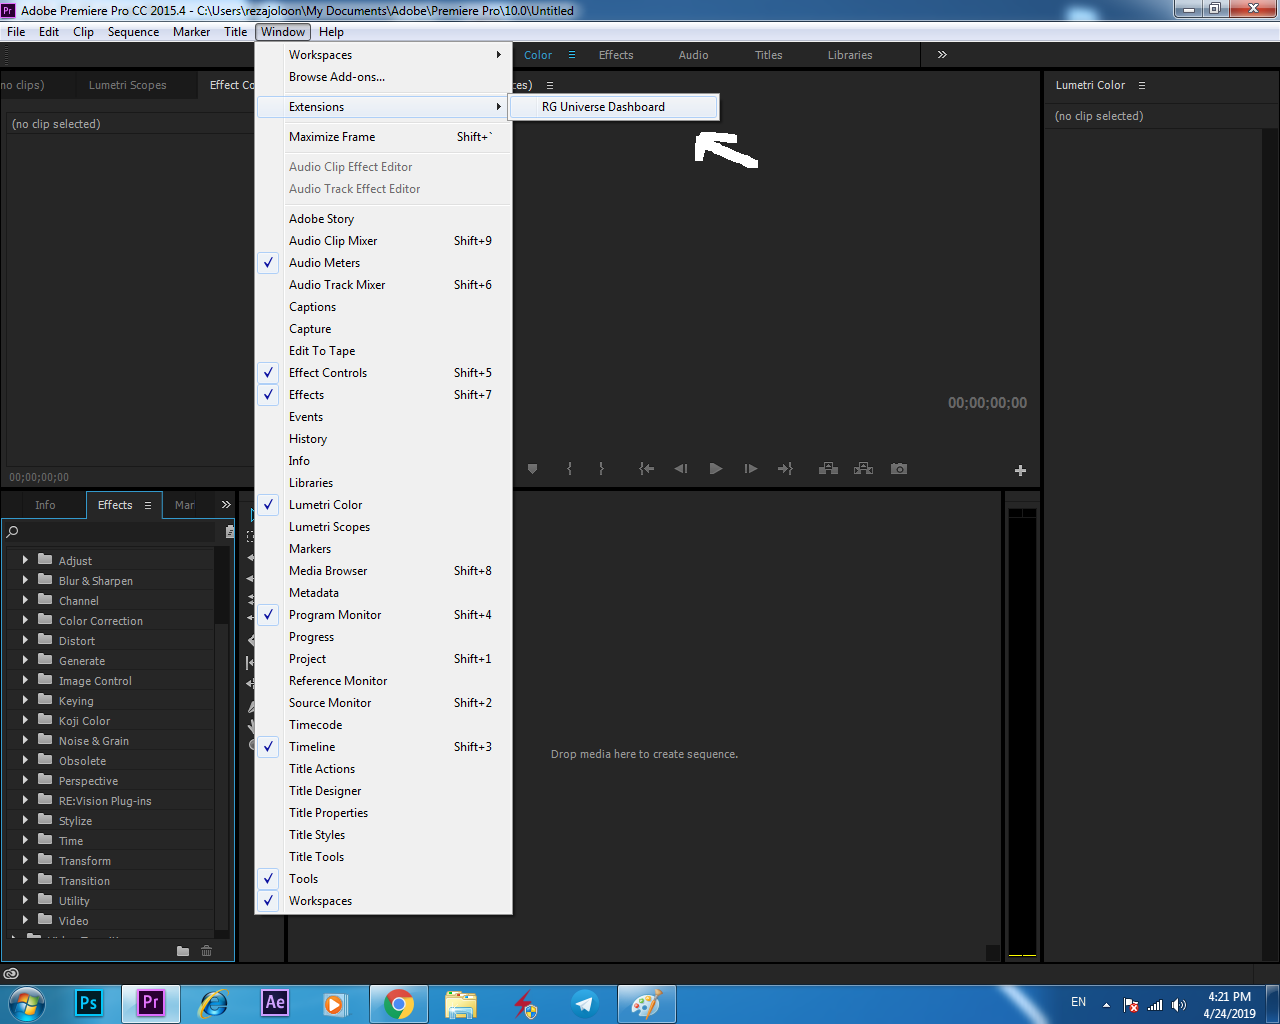1280x1024 pixels.
Task: Click the audio meter level bars
Action: tap(1022, 732)
